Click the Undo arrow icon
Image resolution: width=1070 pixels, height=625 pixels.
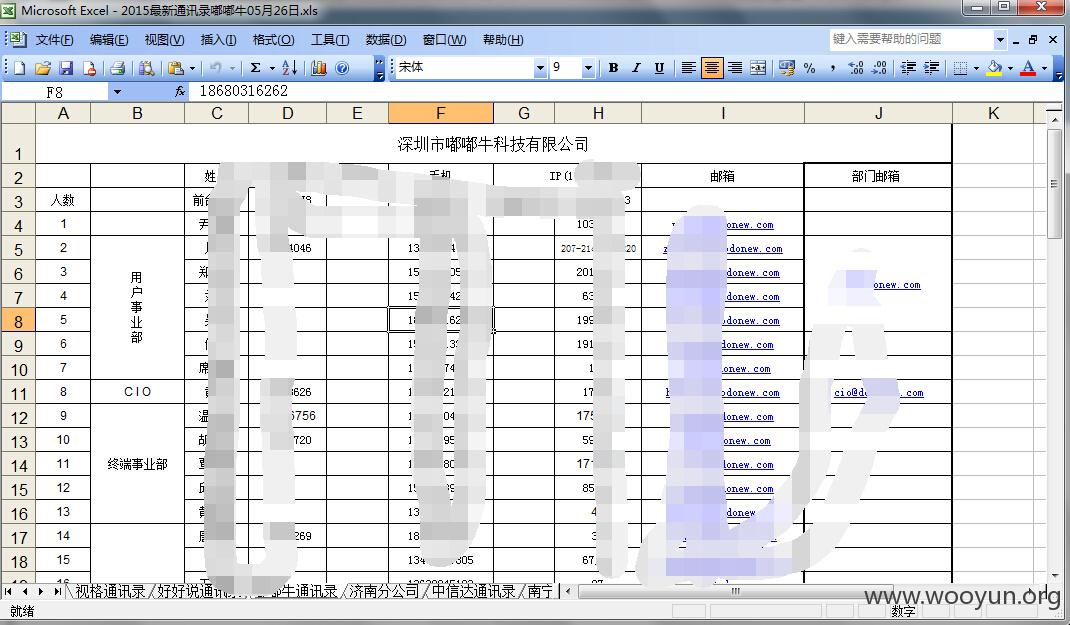(x=216, y=68)
